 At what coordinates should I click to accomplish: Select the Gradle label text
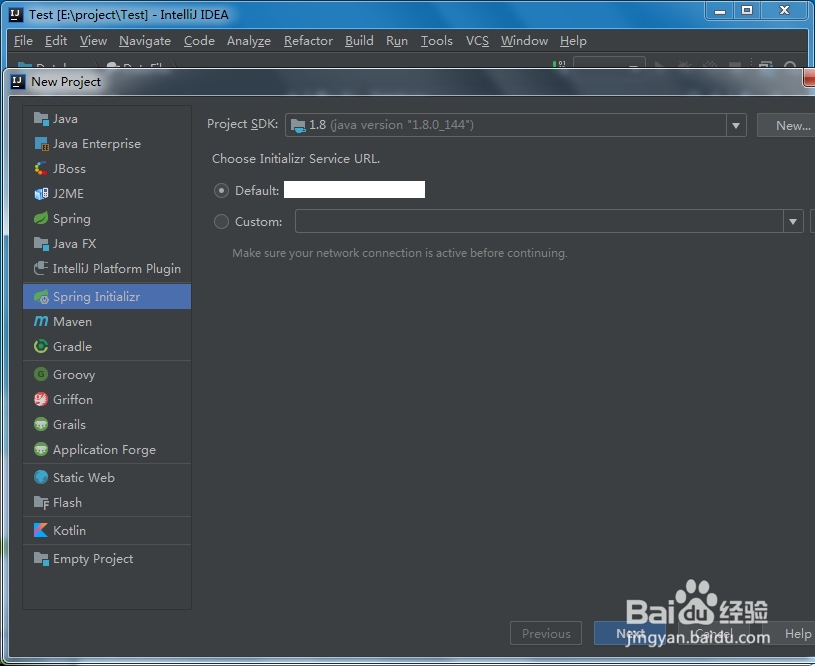coord(73,346)
